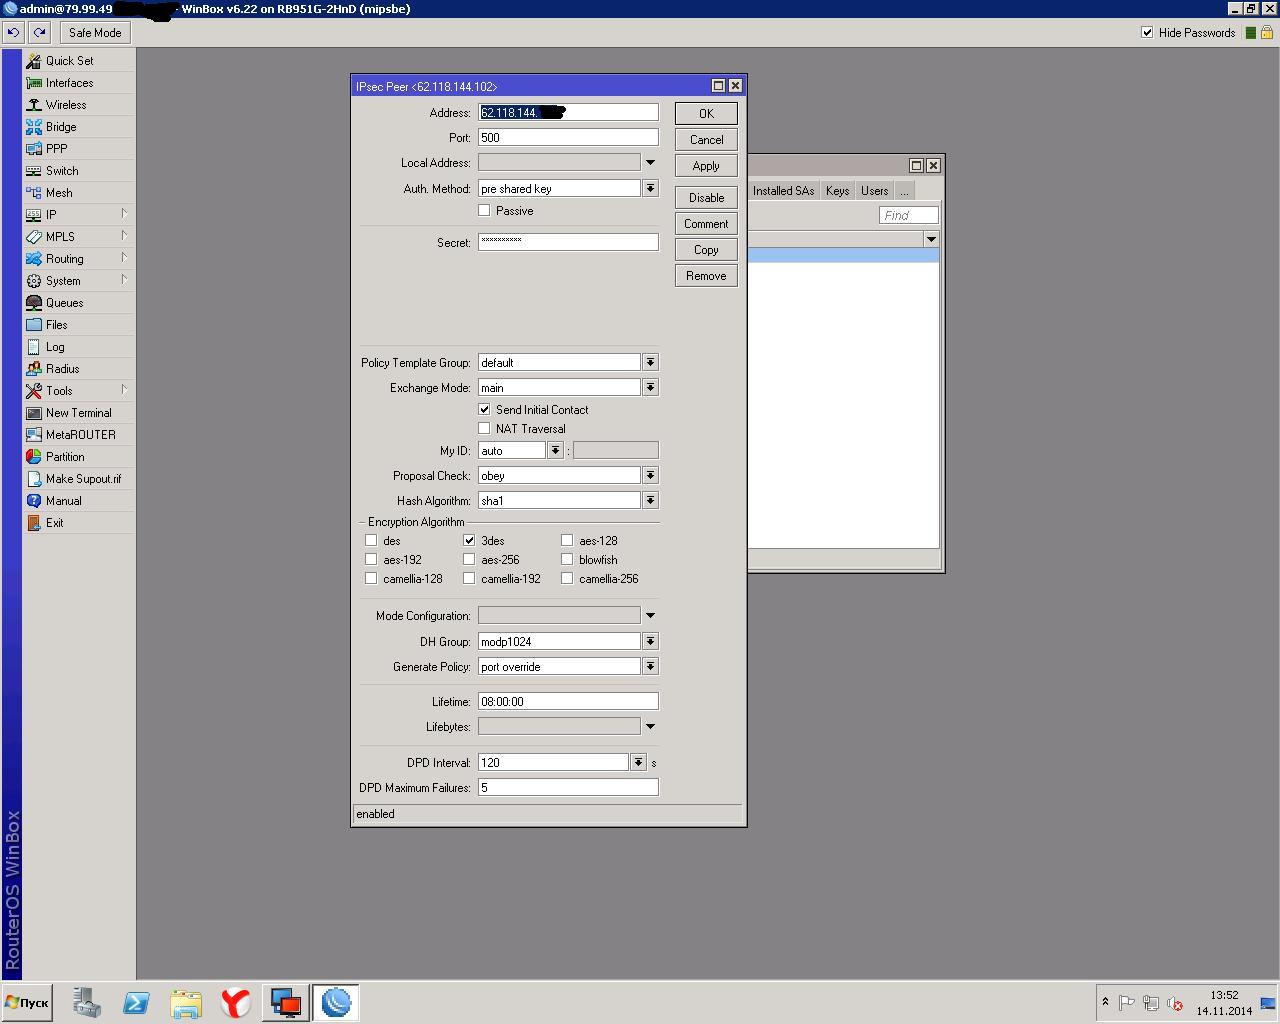Click the Apply button
This screenshot has width=1280, height=1024.
[706, 166]
